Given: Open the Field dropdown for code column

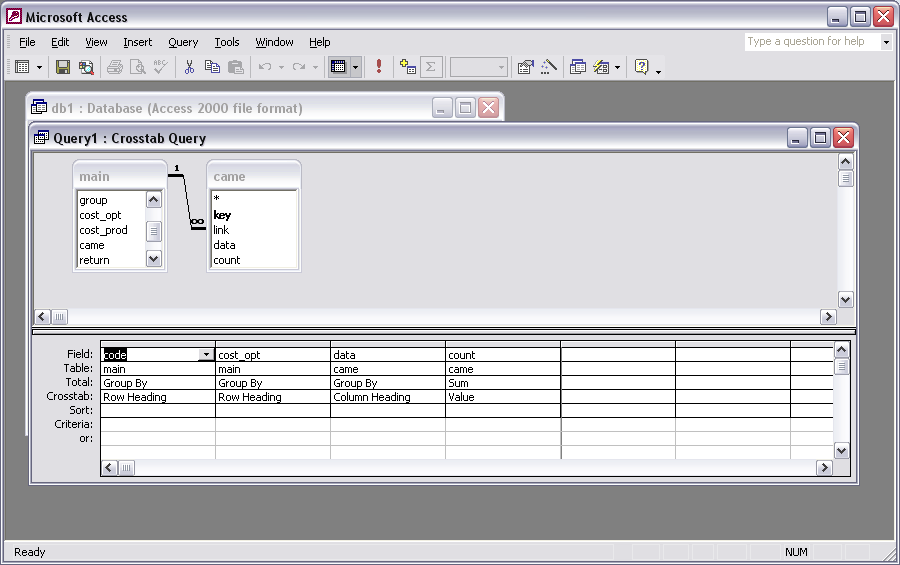Looking at the screenshot, I should pos(206,355).
